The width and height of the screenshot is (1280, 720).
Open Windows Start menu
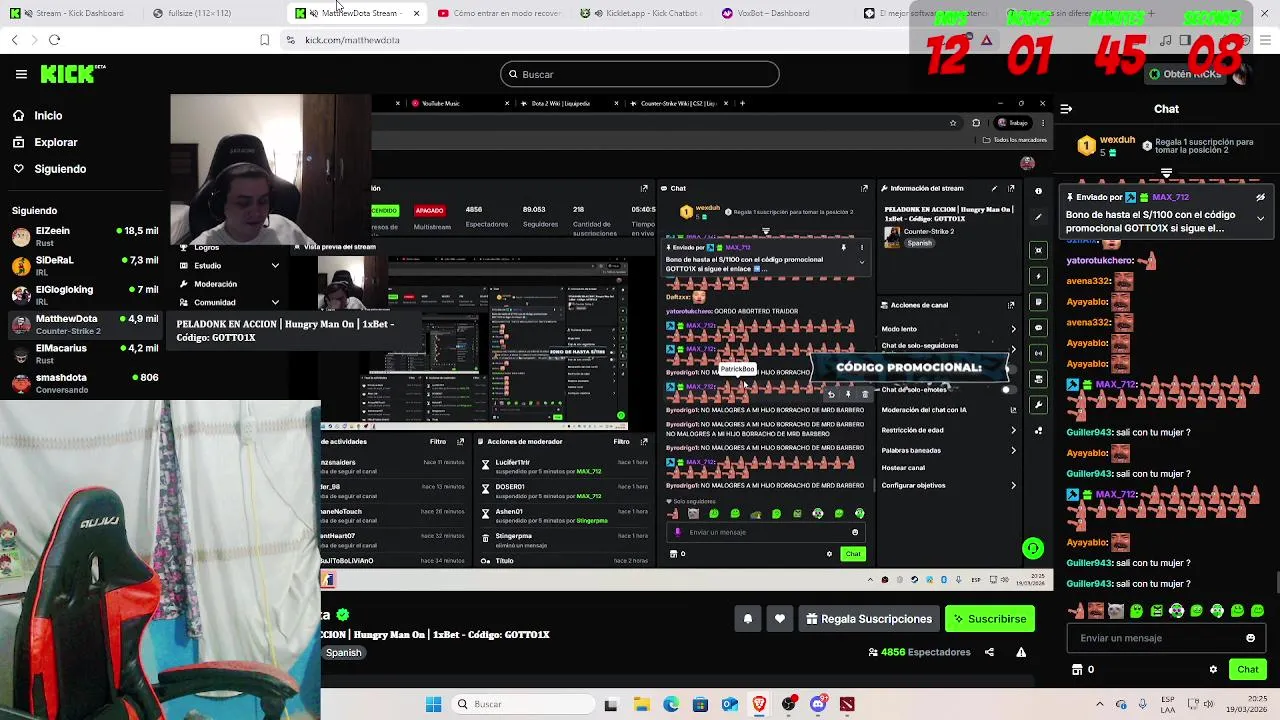[433, 704]
